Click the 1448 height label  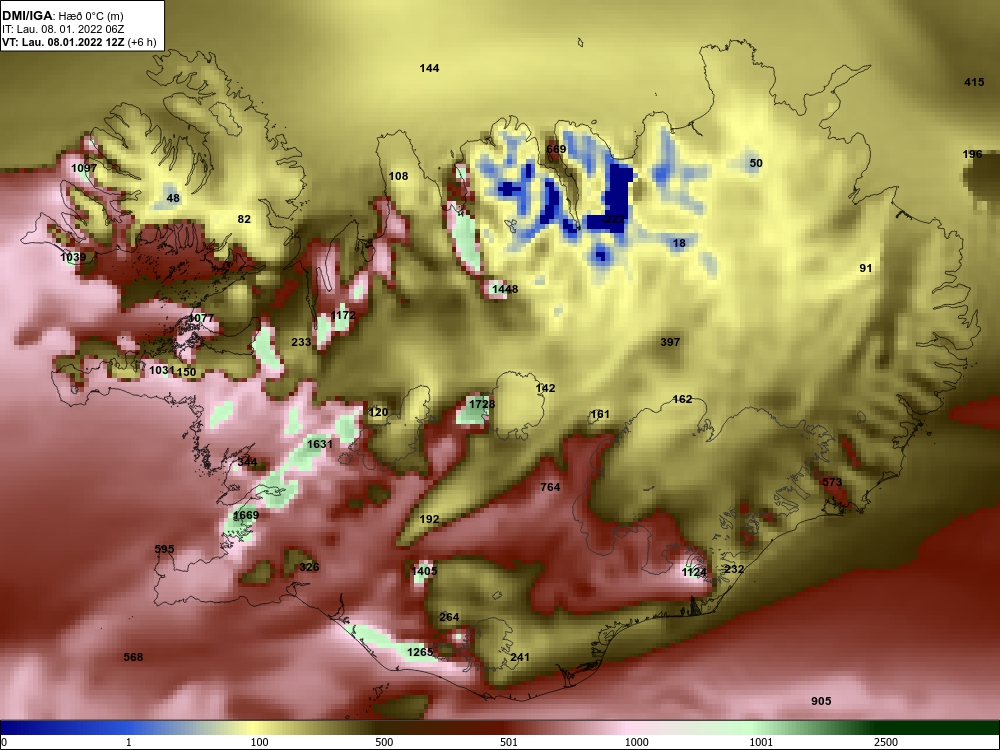pyautogui.click(x=505, y=290)
